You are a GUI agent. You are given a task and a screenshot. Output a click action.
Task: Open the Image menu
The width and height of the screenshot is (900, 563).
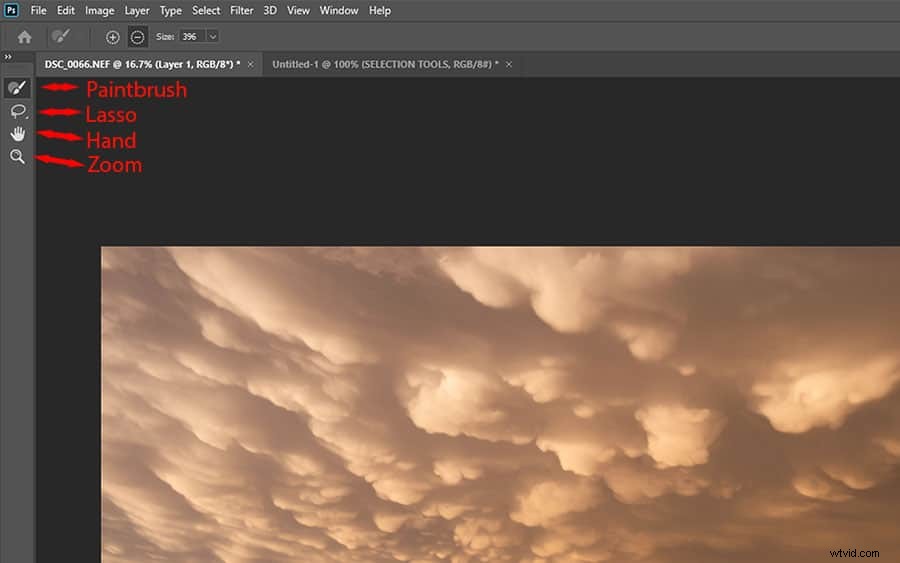point(99,10)
